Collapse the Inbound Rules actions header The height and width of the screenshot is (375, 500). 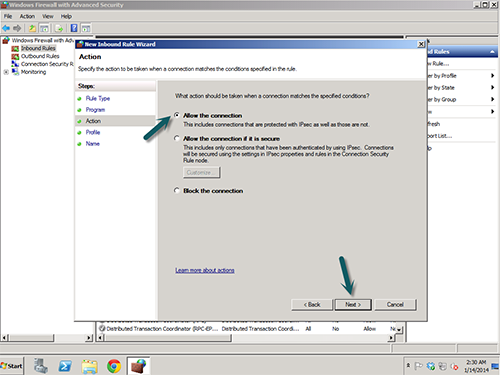click(492, 52)
